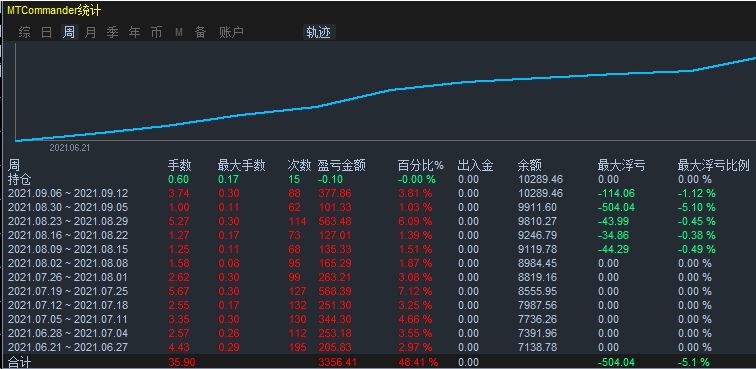756x369 pixels.
Task: Click profit amount 563.48
Action: pos(335,221)
